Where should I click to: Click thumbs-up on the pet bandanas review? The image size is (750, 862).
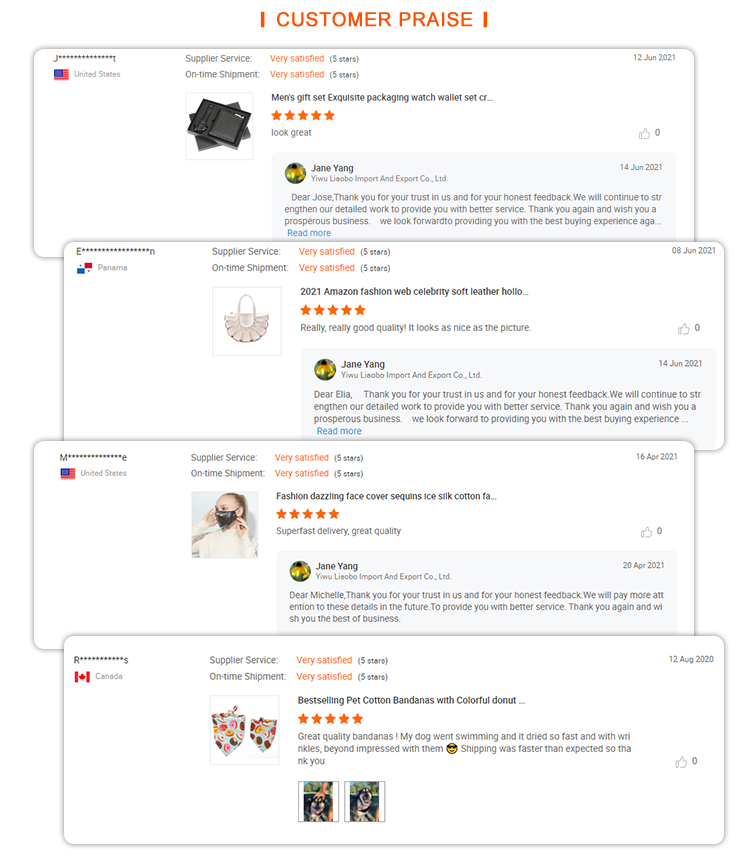(682, 762)
